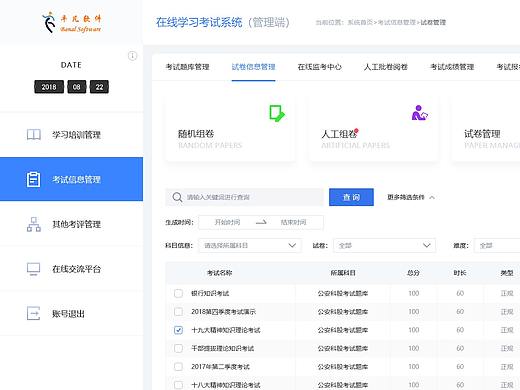Viewport: 520px width, 390px height.
Task: Click exam name 银行知识考试
Action: [210, 293]
